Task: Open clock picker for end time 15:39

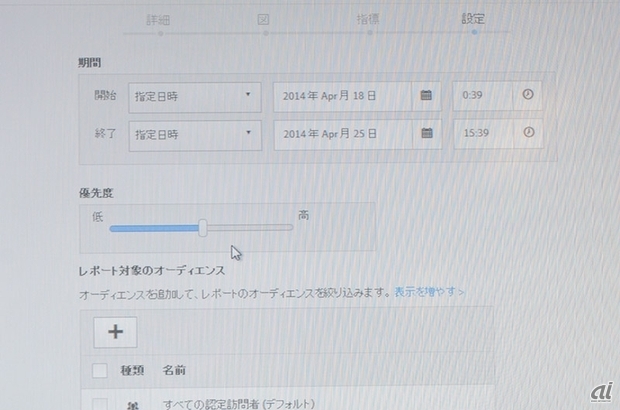Action: point(529,132)
